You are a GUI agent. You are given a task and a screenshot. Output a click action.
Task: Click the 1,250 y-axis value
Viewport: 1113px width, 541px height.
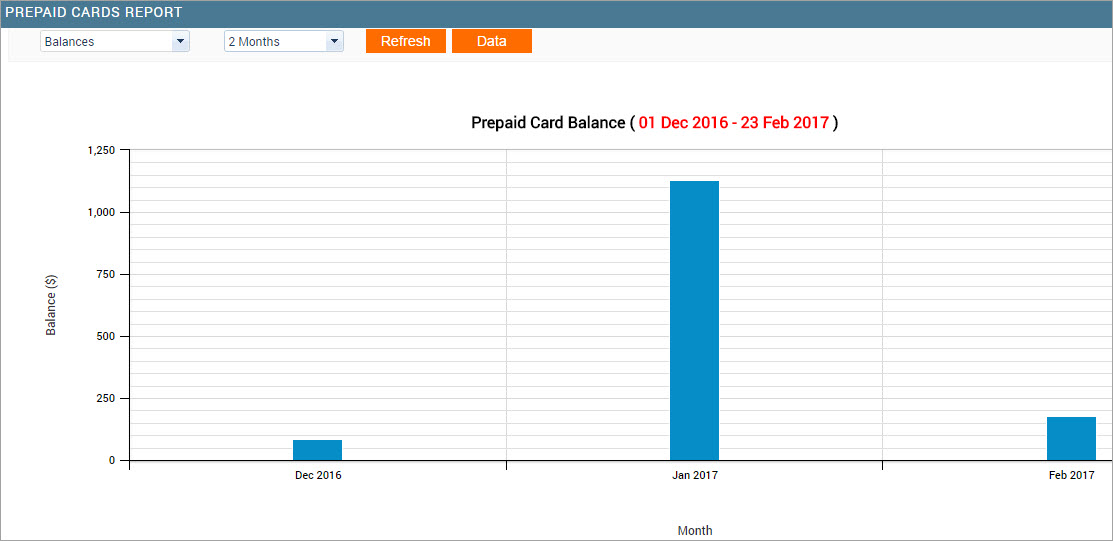click(101, 151)
